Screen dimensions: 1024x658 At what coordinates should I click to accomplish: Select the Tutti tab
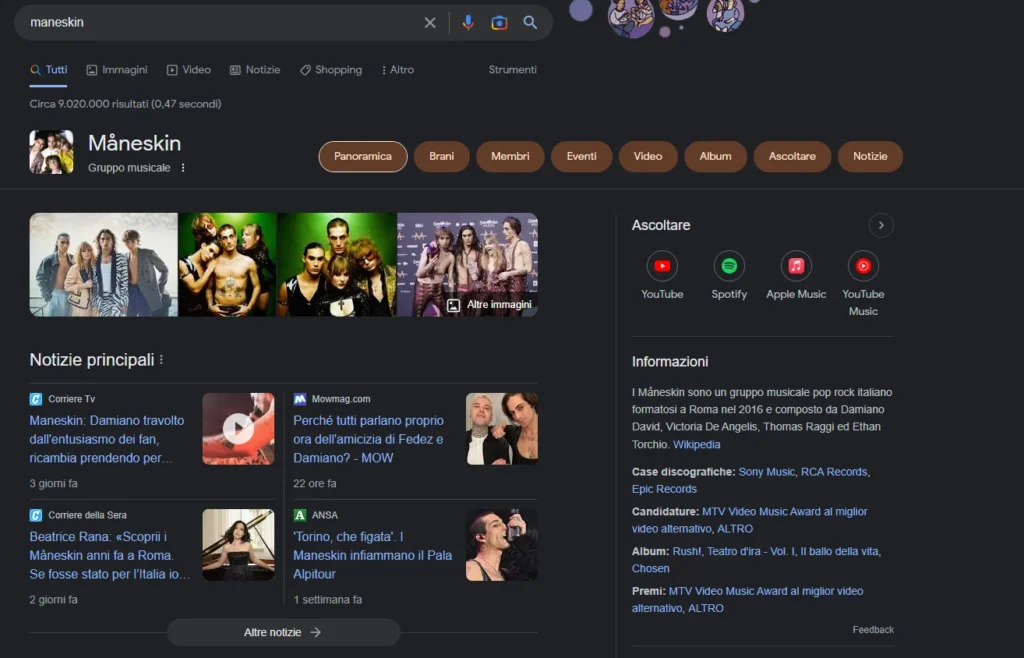[x=48, y=70]
